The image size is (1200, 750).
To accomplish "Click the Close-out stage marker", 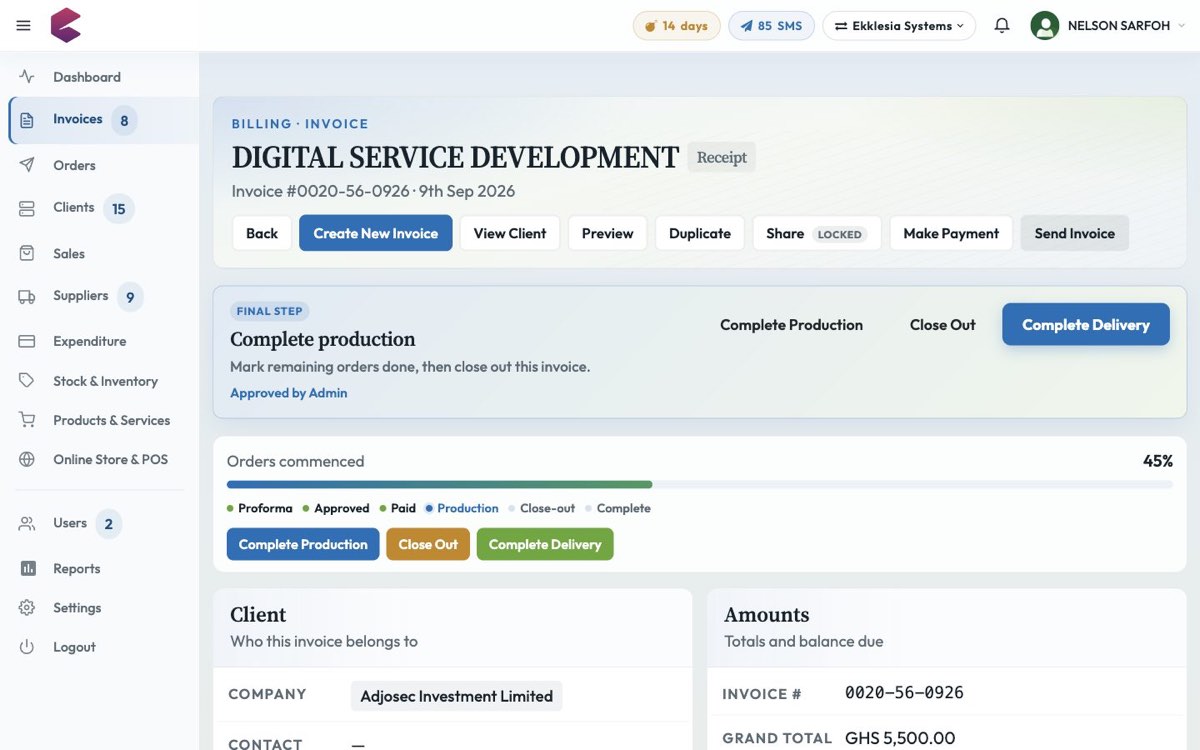I will tap(542, 508).
